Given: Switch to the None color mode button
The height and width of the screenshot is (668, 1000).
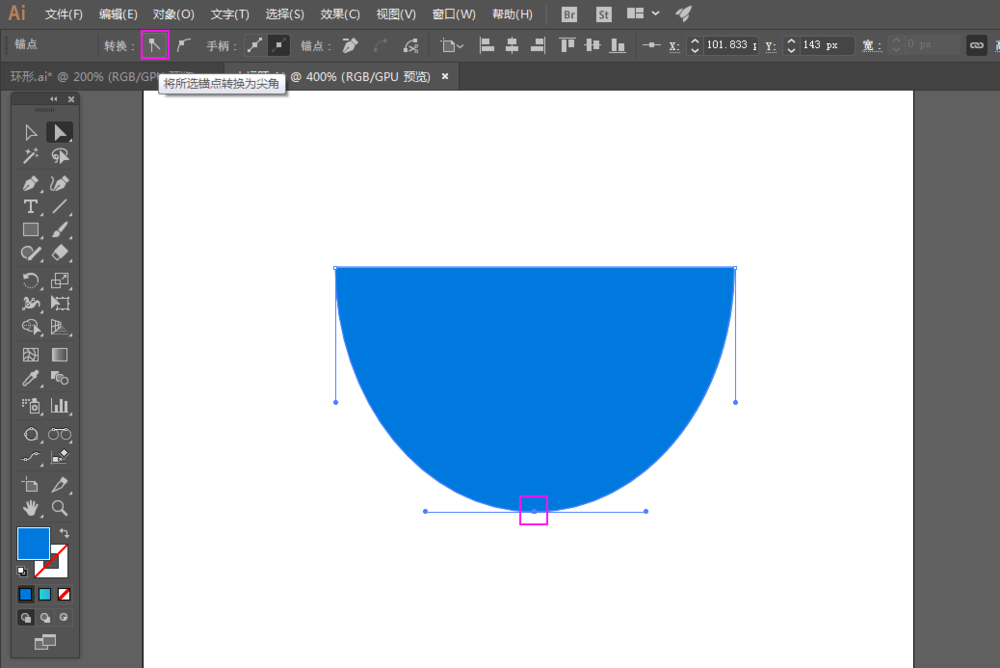Looking at the screenshot, I should 64,594.
